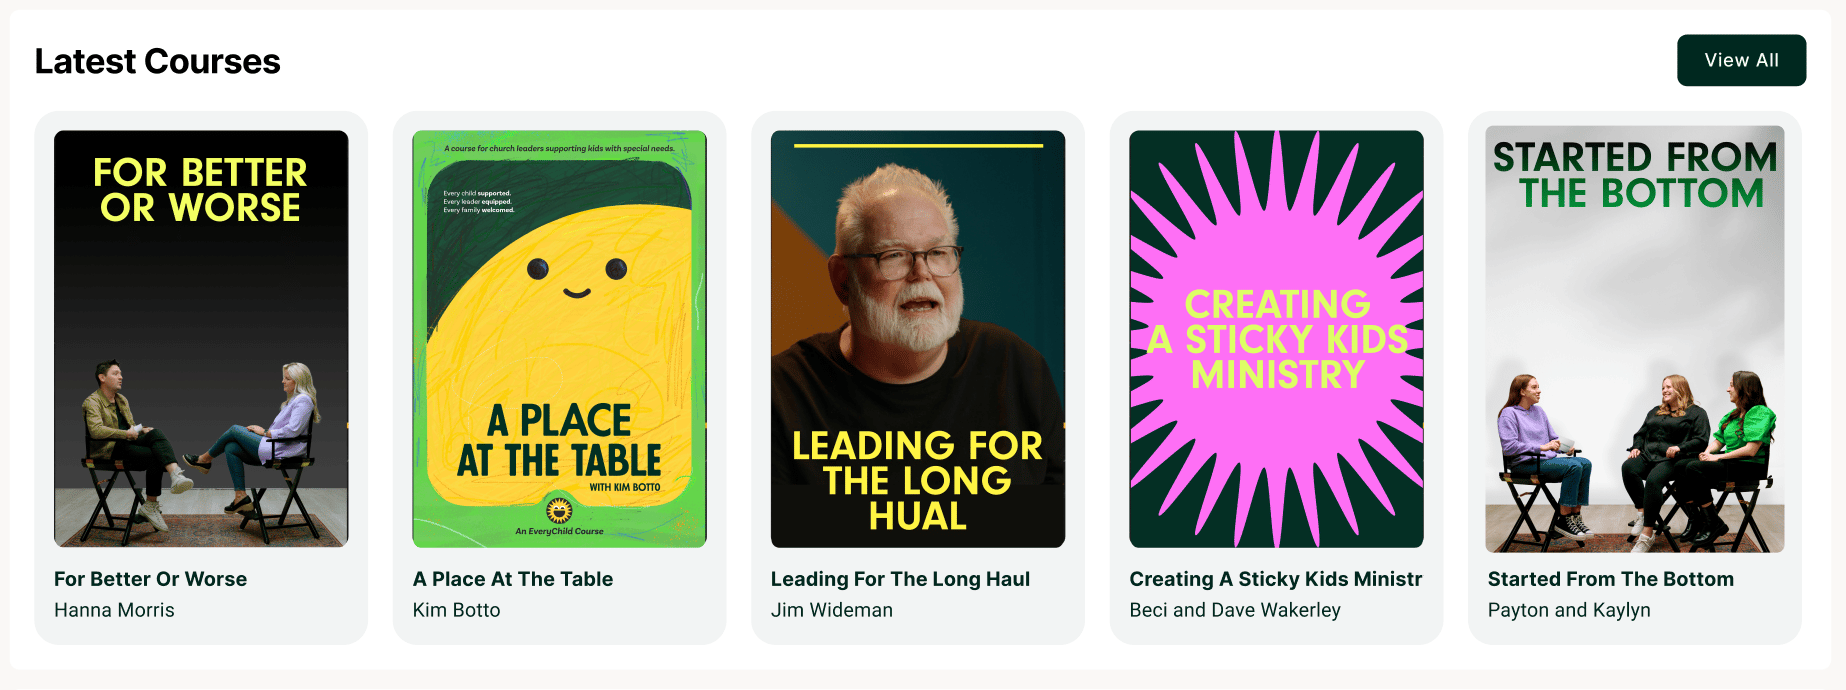Open the Started From The Bottom cover image
Image resolution: width=1846 pixels, height=690 pixels.
(x=1635, y=339)
